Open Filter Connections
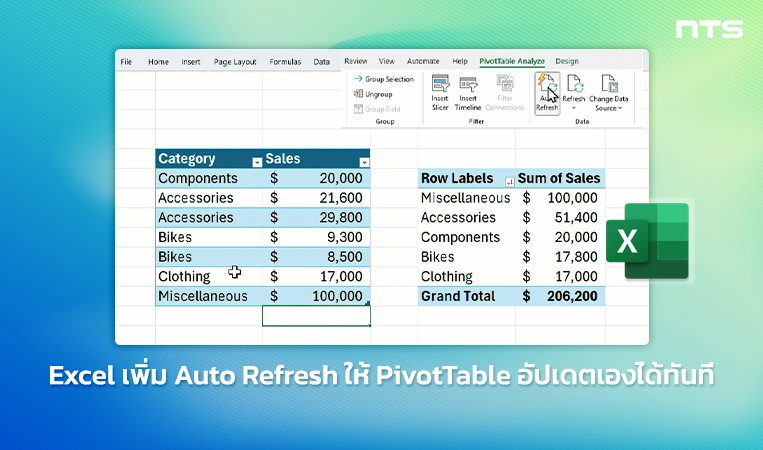The image size is (763, 450). (505, 93)
